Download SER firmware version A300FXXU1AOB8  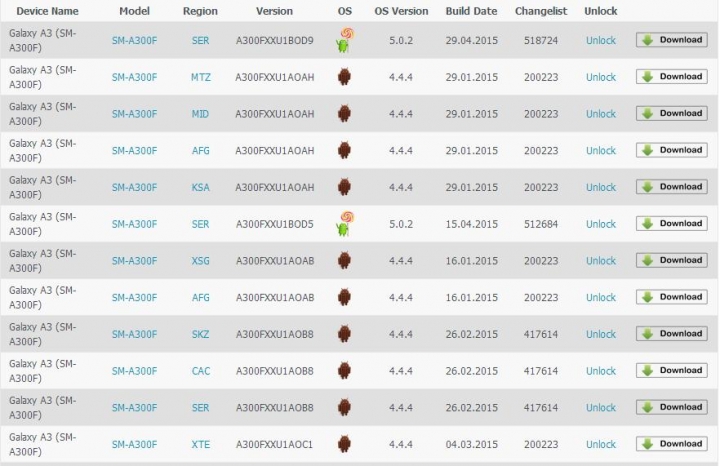point(672,407)
